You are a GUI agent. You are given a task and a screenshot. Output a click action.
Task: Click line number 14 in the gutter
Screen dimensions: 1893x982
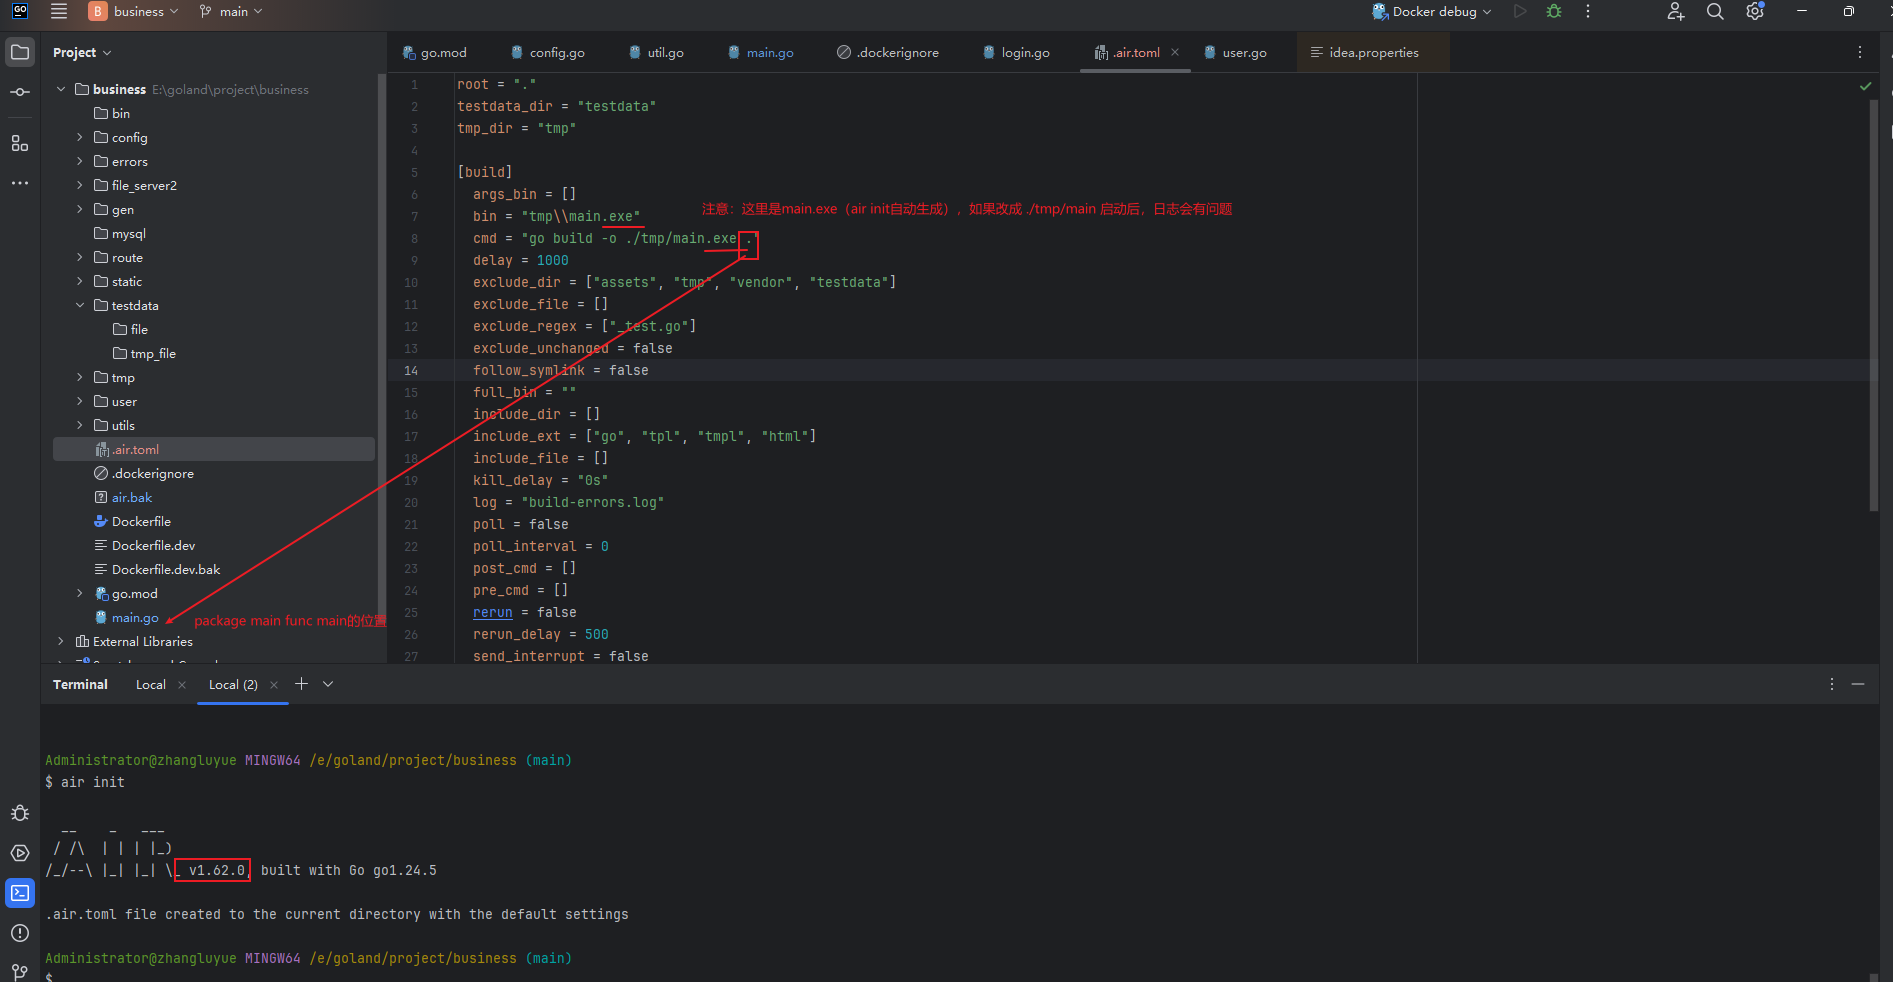pos(411,370)
